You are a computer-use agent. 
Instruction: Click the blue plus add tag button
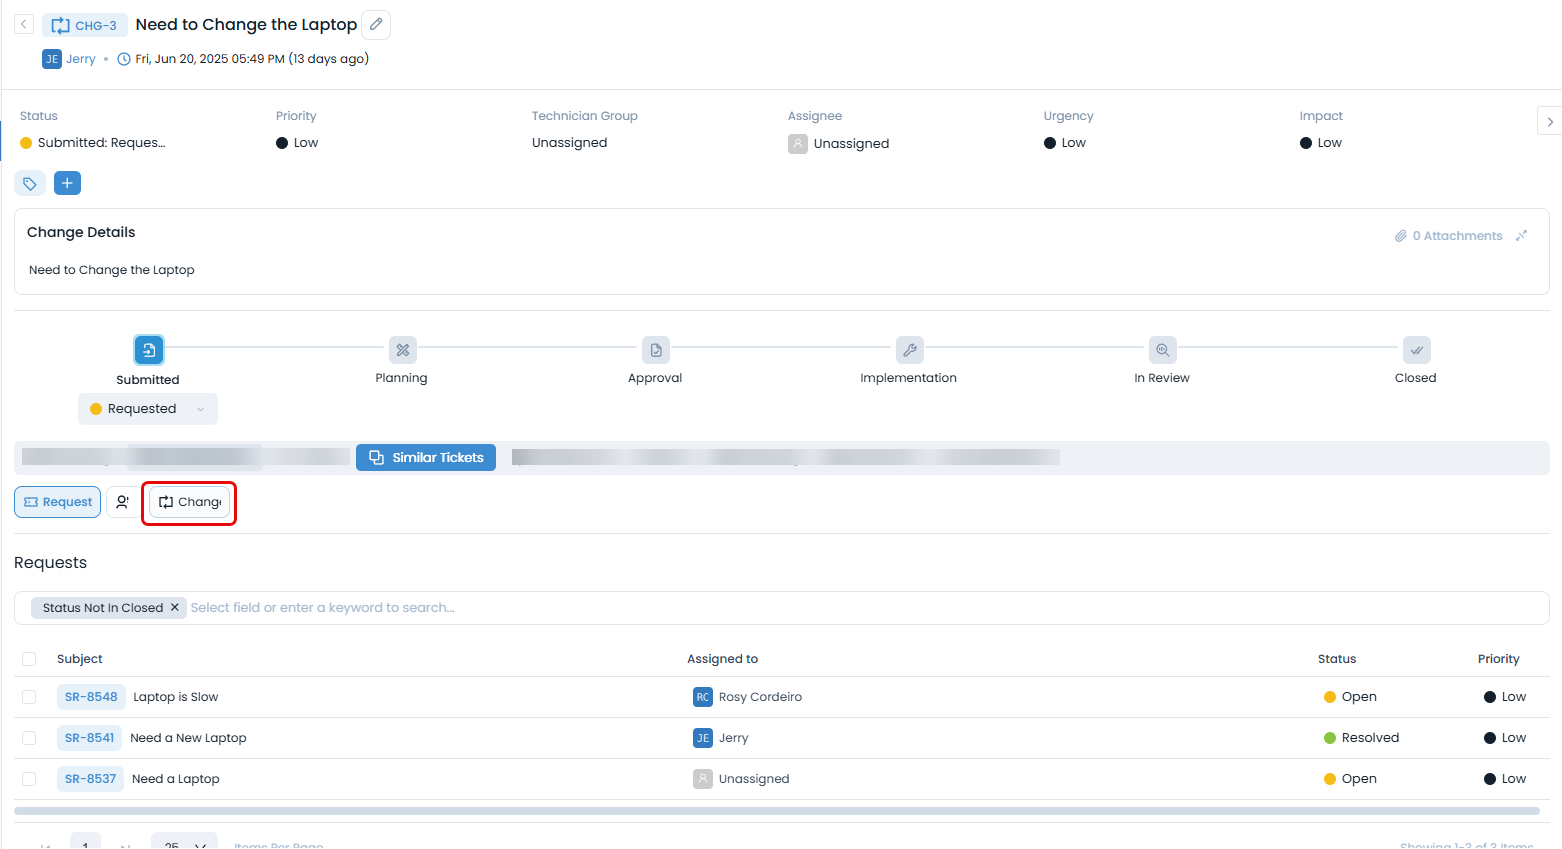tap(67, 184)
